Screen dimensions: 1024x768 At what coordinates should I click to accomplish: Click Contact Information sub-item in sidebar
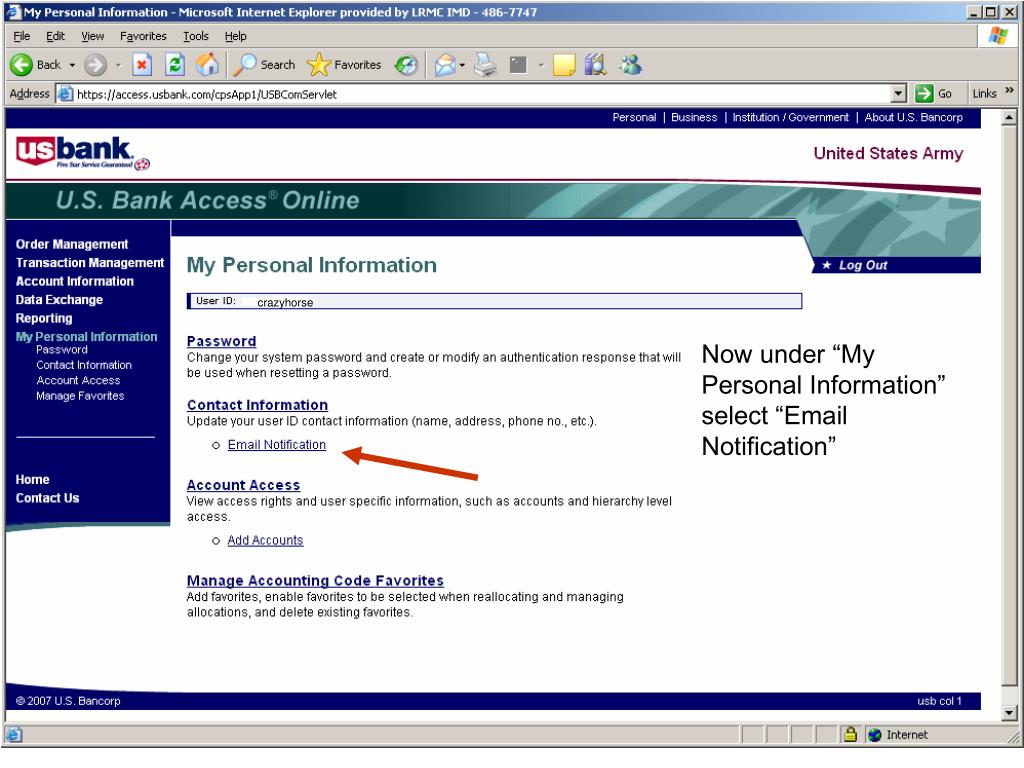click(84, 365)
